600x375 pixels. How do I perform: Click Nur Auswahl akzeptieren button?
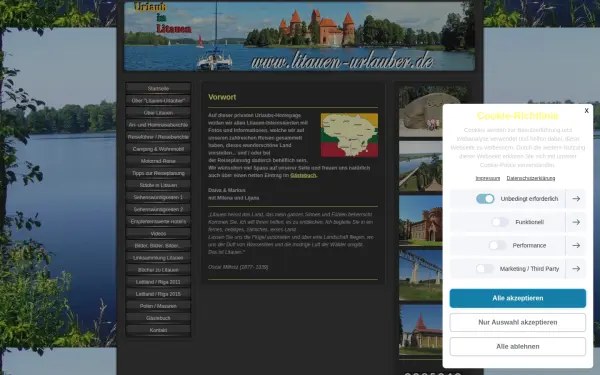(x=517, y=322)
